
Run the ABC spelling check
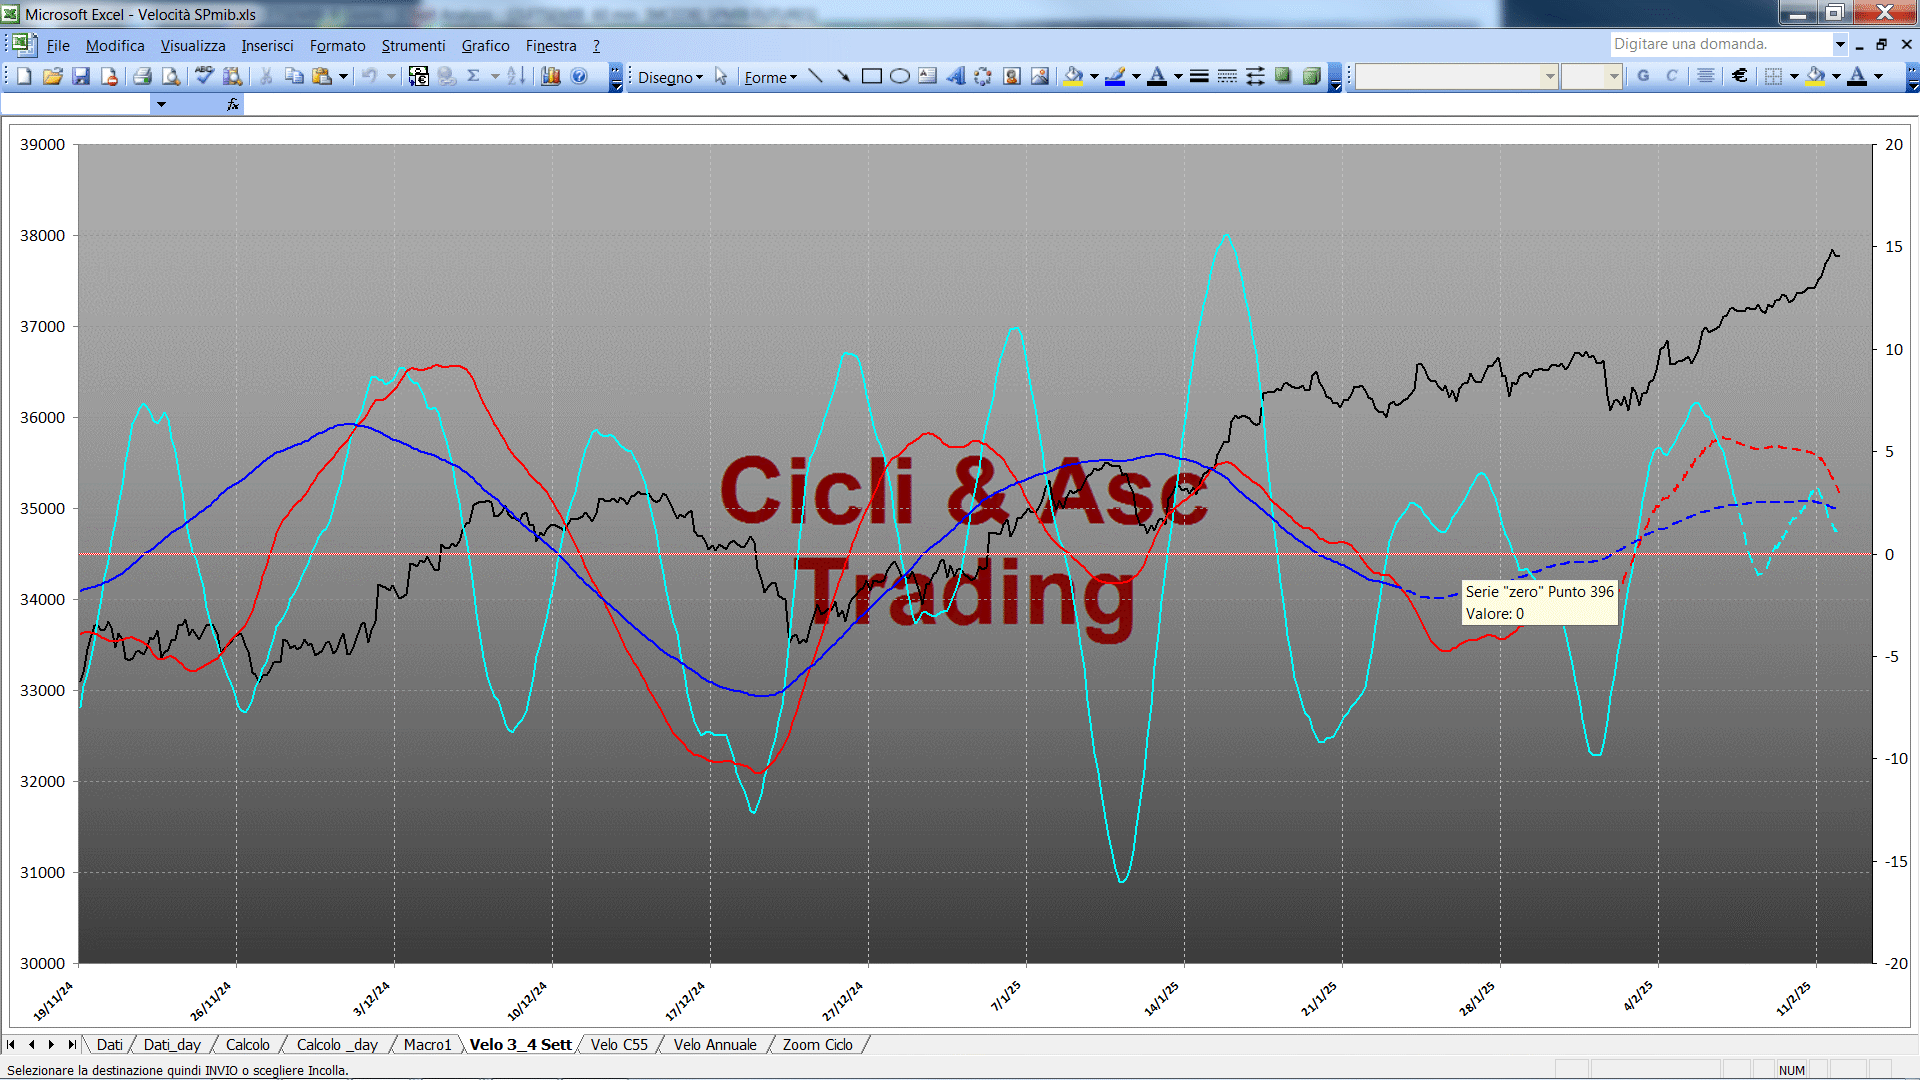coord(204,76)
